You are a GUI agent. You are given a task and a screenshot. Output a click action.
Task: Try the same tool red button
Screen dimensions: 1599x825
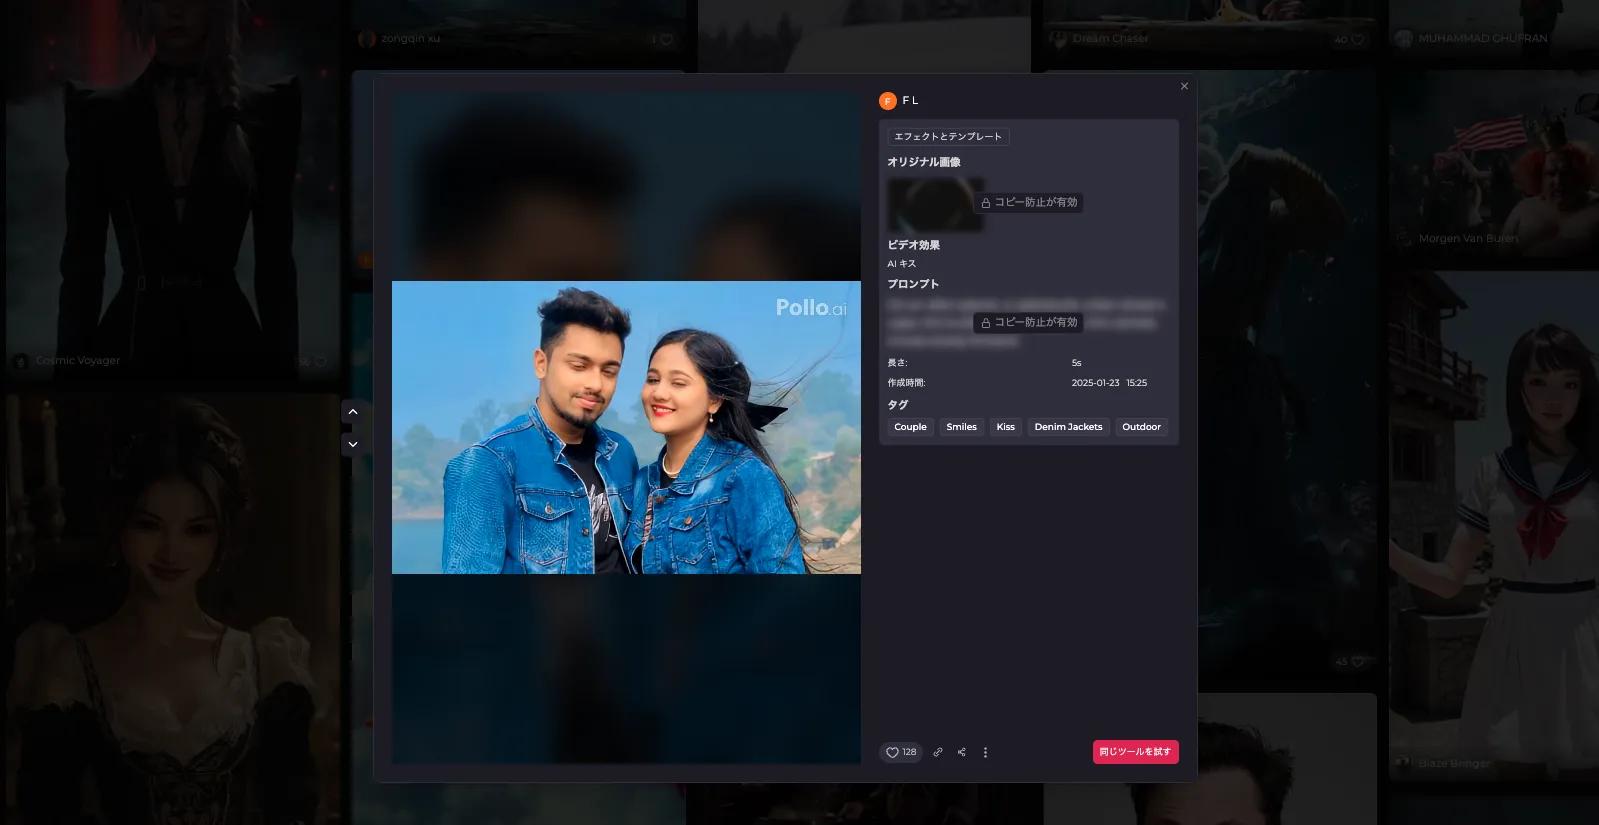point(1135,752)
